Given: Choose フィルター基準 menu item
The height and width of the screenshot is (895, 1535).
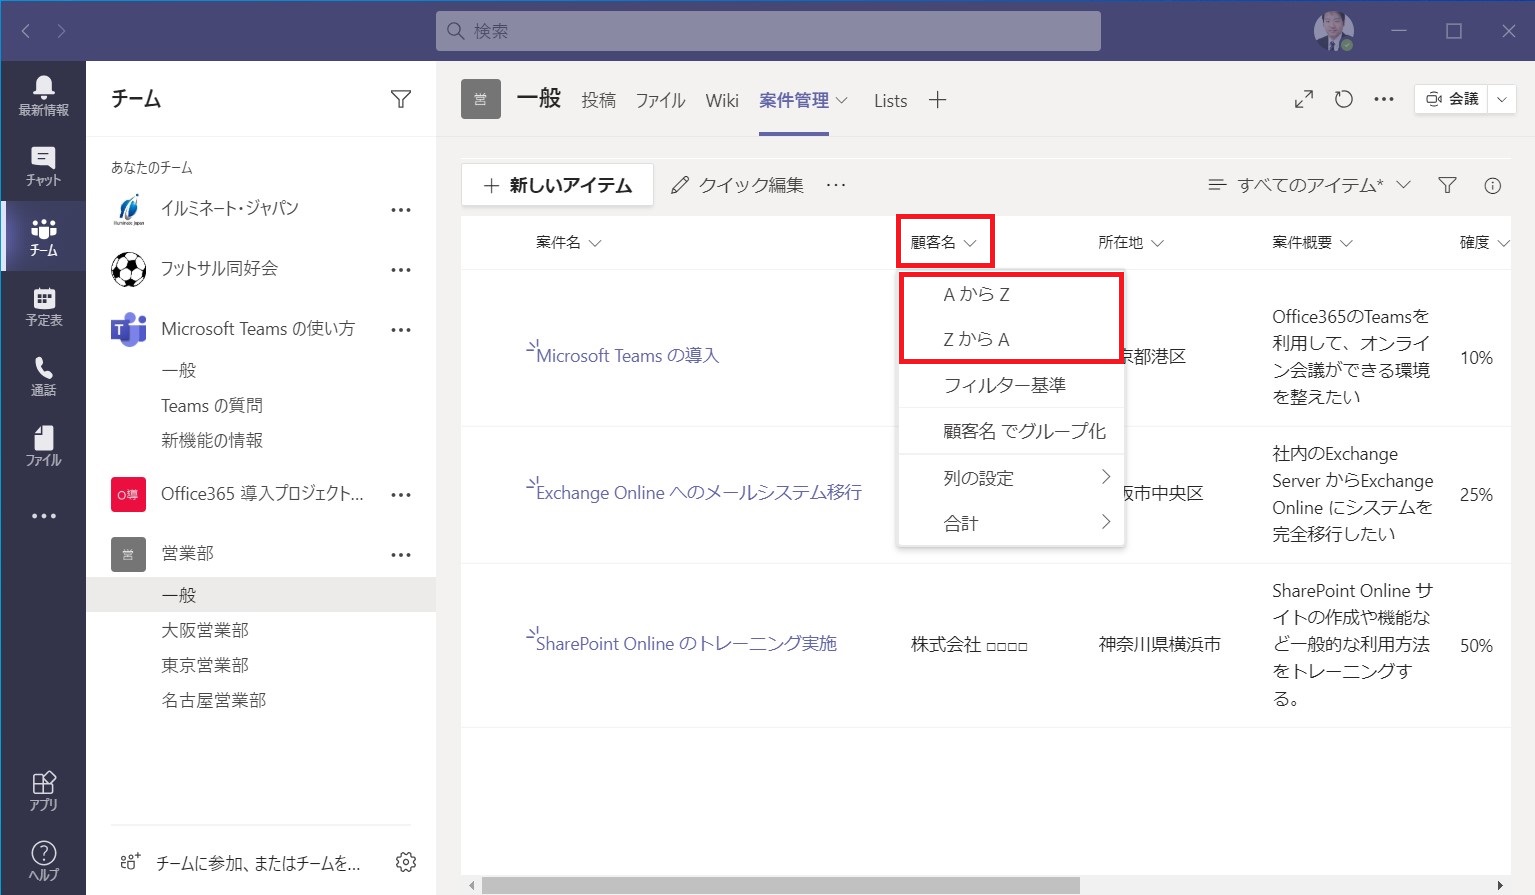Looking at the screenshot, I should [1012, 385].
